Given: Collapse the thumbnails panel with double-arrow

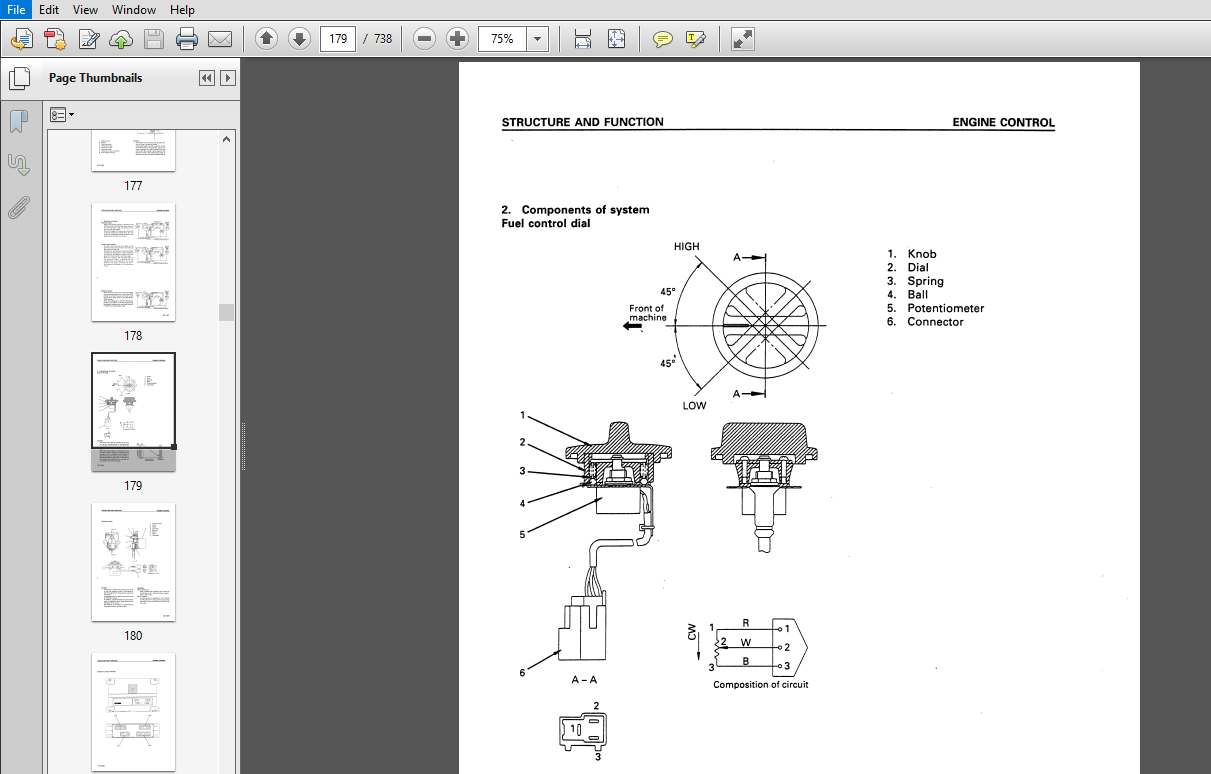Looking at the screenshot, I should click(x=207, y=78).
